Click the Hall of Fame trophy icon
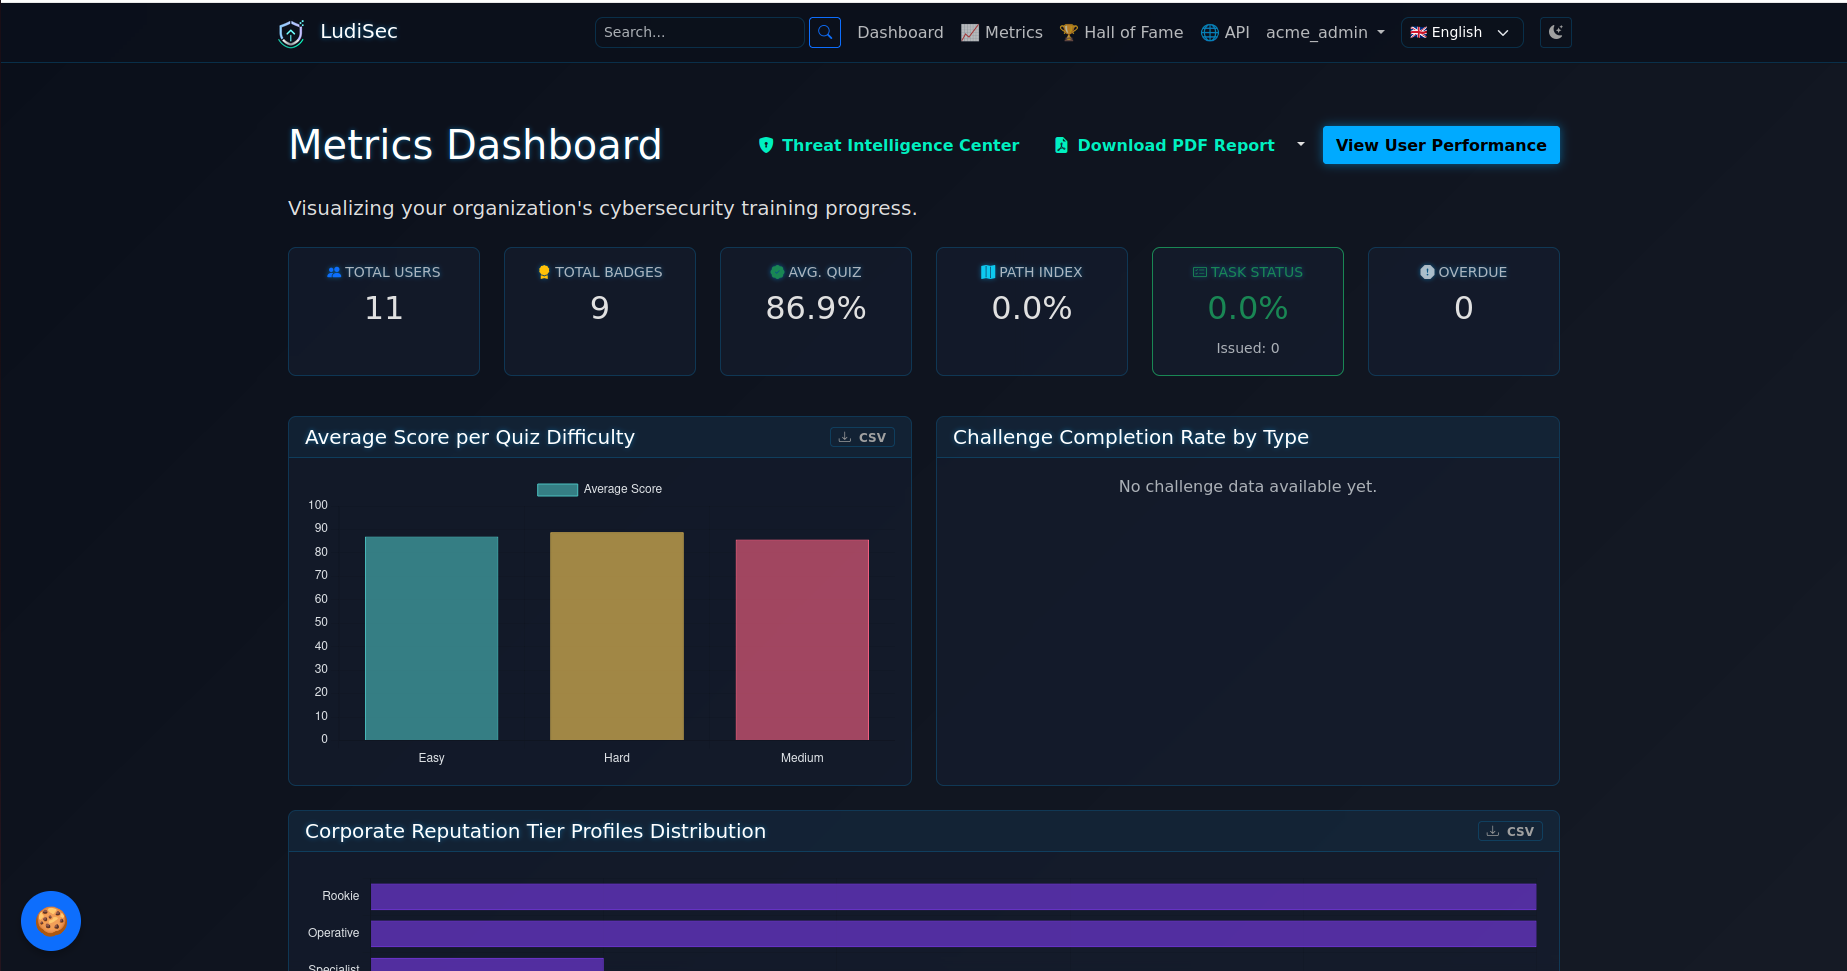 (1069, 32)
